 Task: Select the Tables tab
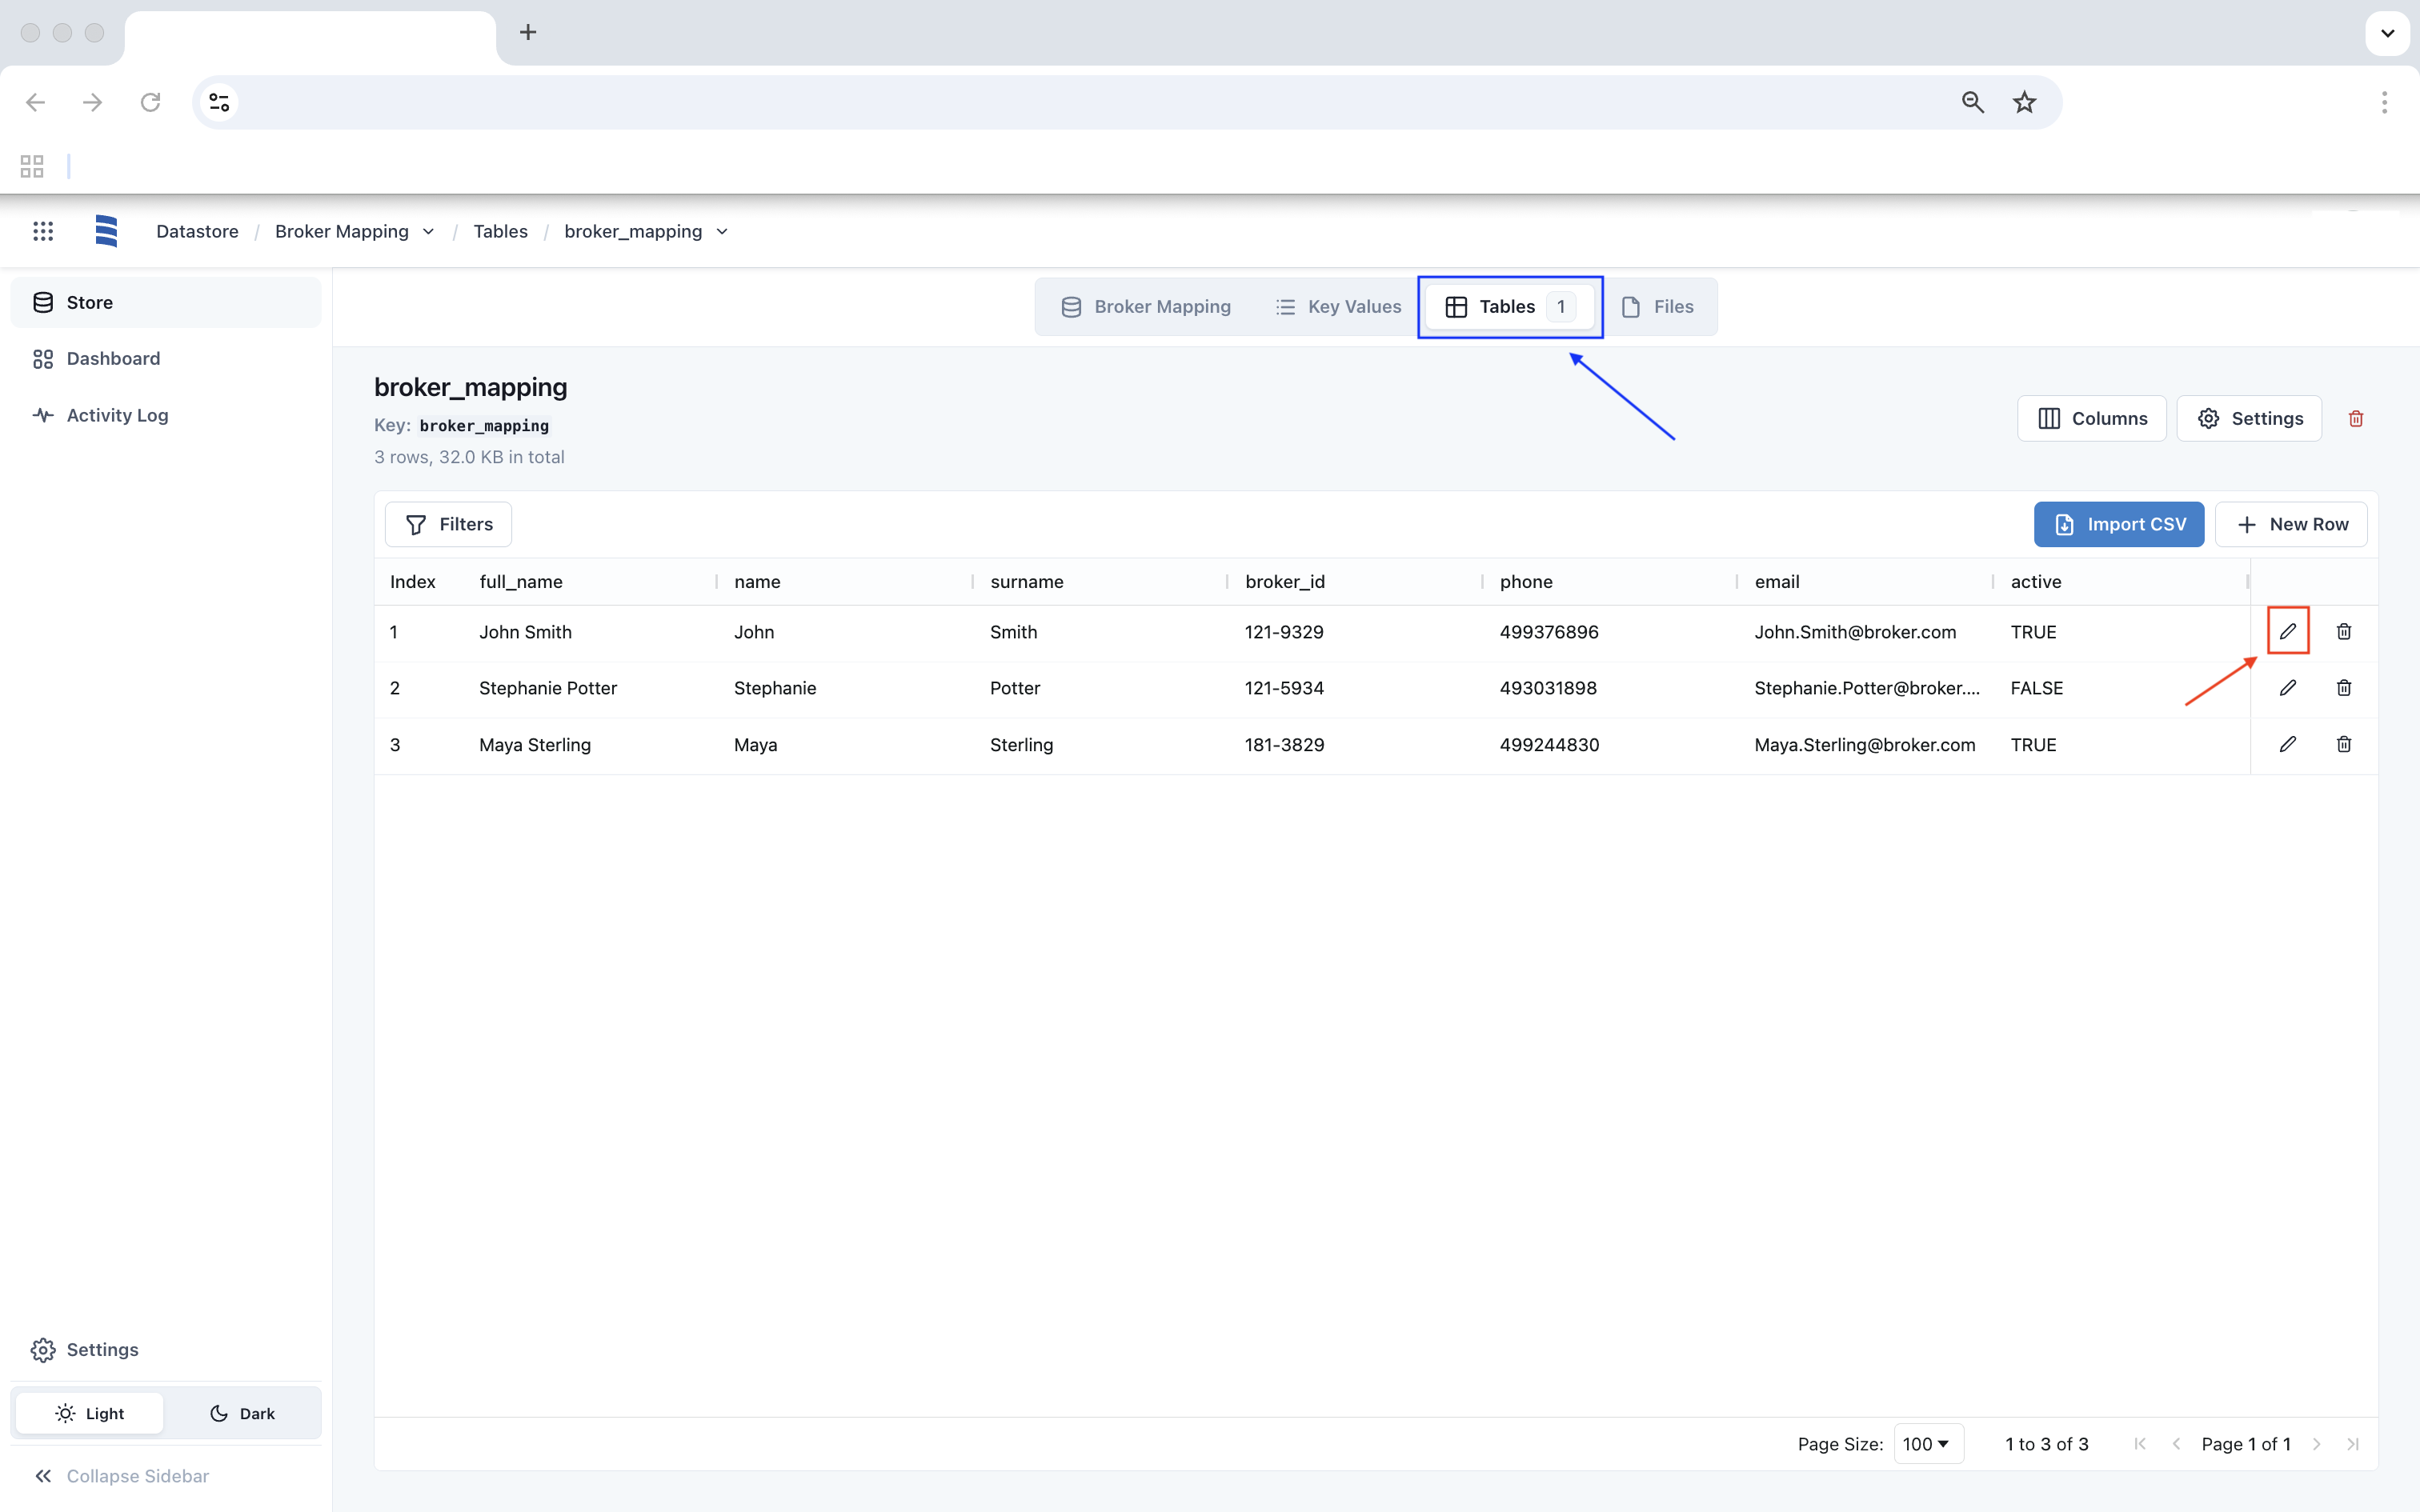[x=1510, y=307]
